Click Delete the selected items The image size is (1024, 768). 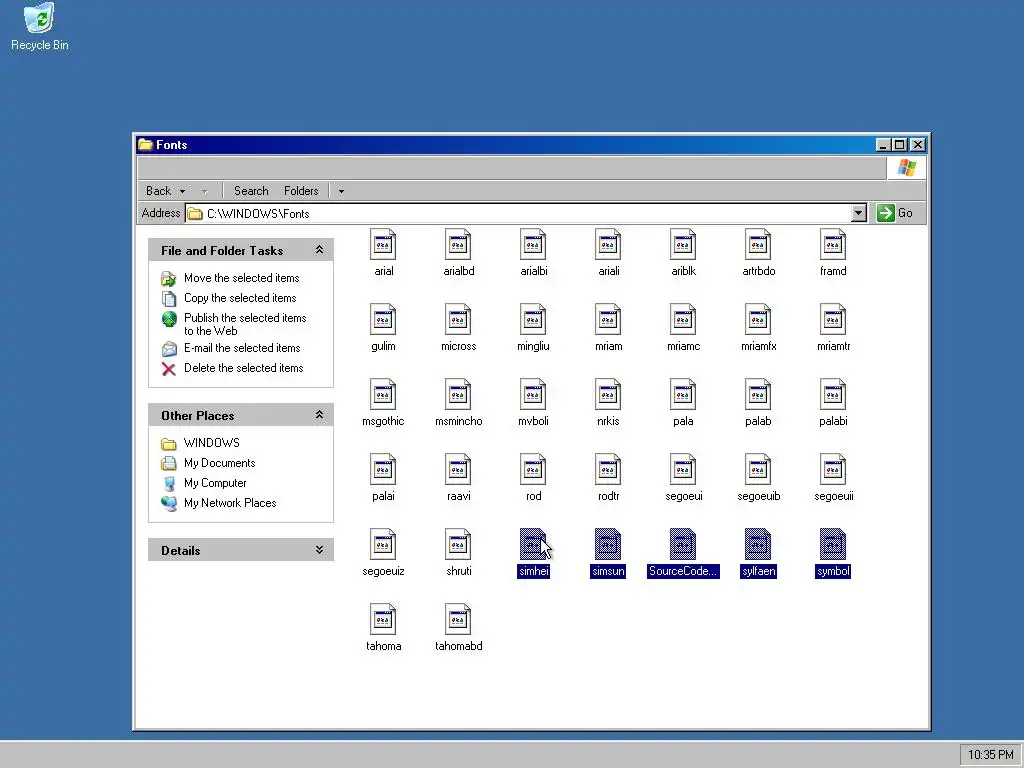click(x=244, y=368)
